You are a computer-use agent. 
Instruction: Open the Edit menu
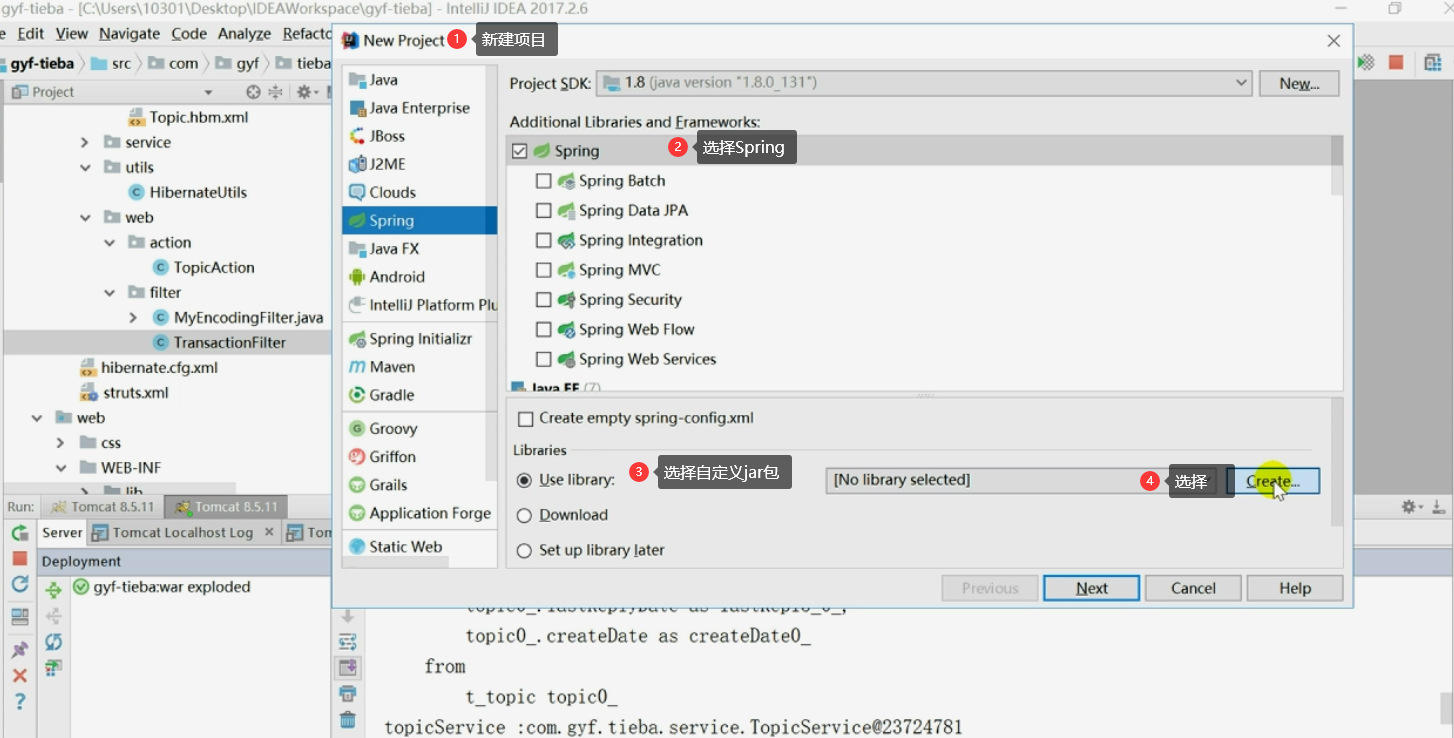coord(30,33)
